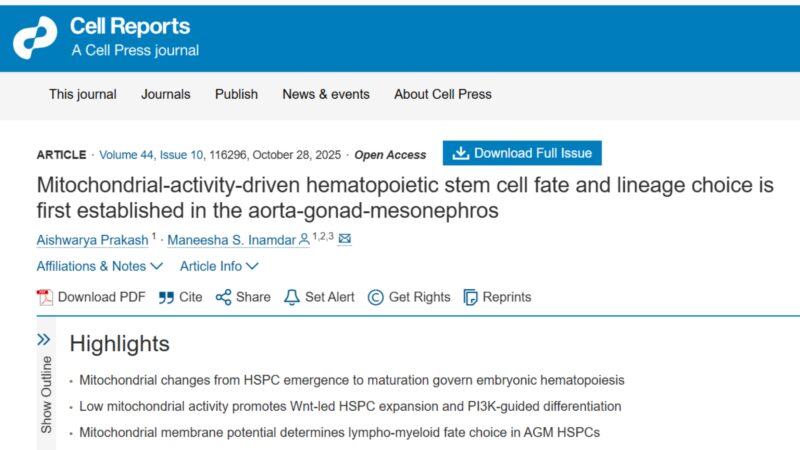Image resolution: width=800 pixels, height=450 pixels.
Task: Click the Download PDF icon
Action: point(44,297)
